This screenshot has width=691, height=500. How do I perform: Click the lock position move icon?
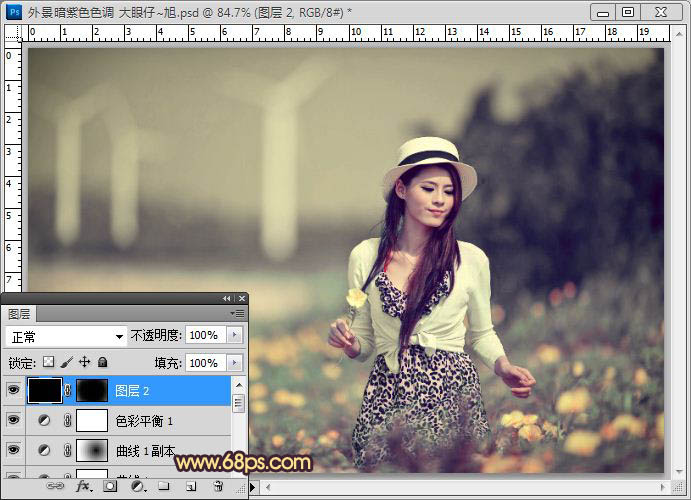[85, 362]
